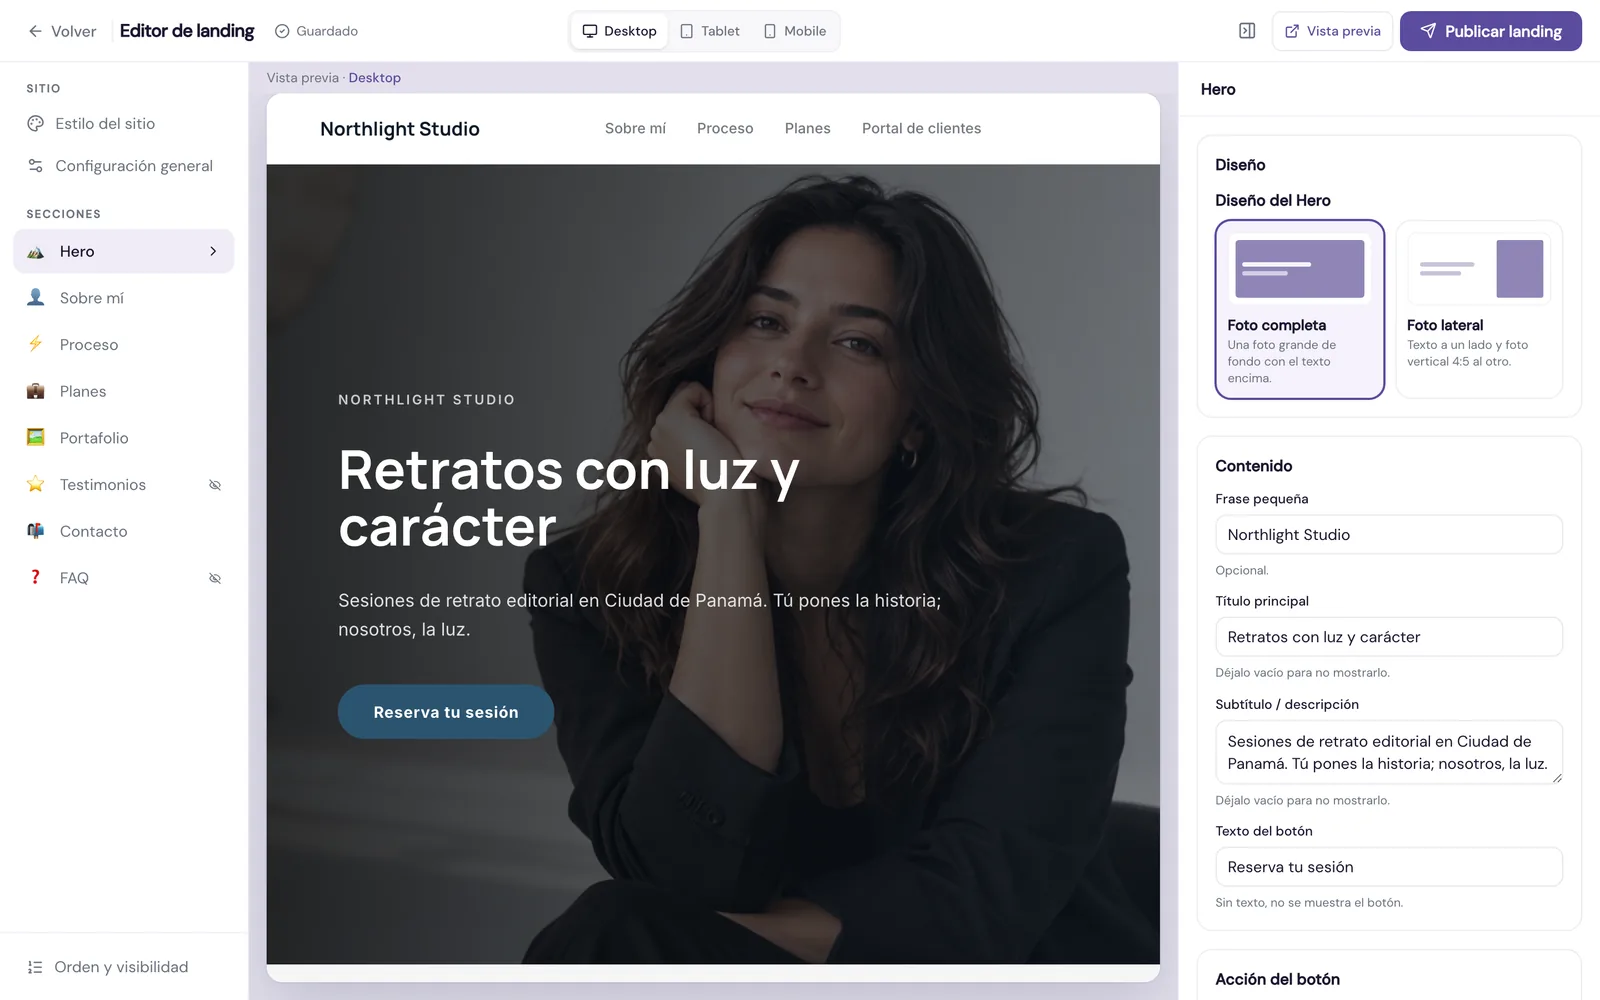Open Planes in preview navigation
1600x1000 pixels.
pos(808,128)
